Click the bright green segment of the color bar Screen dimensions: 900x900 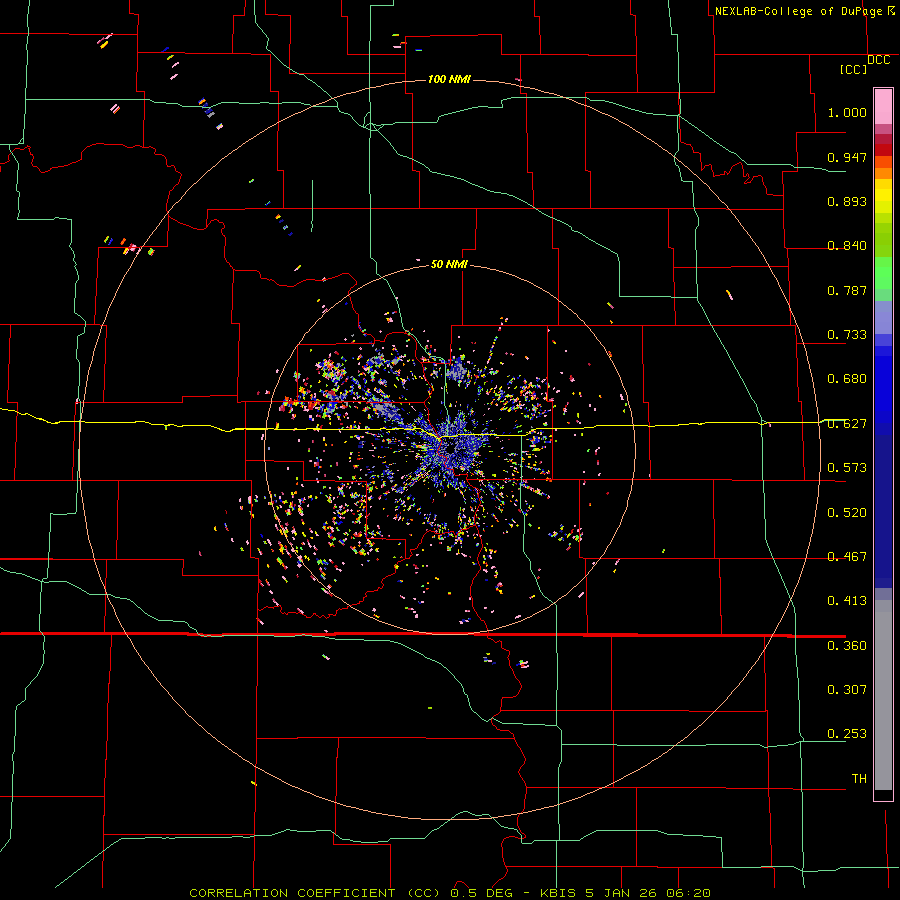(x=883, y=273)
